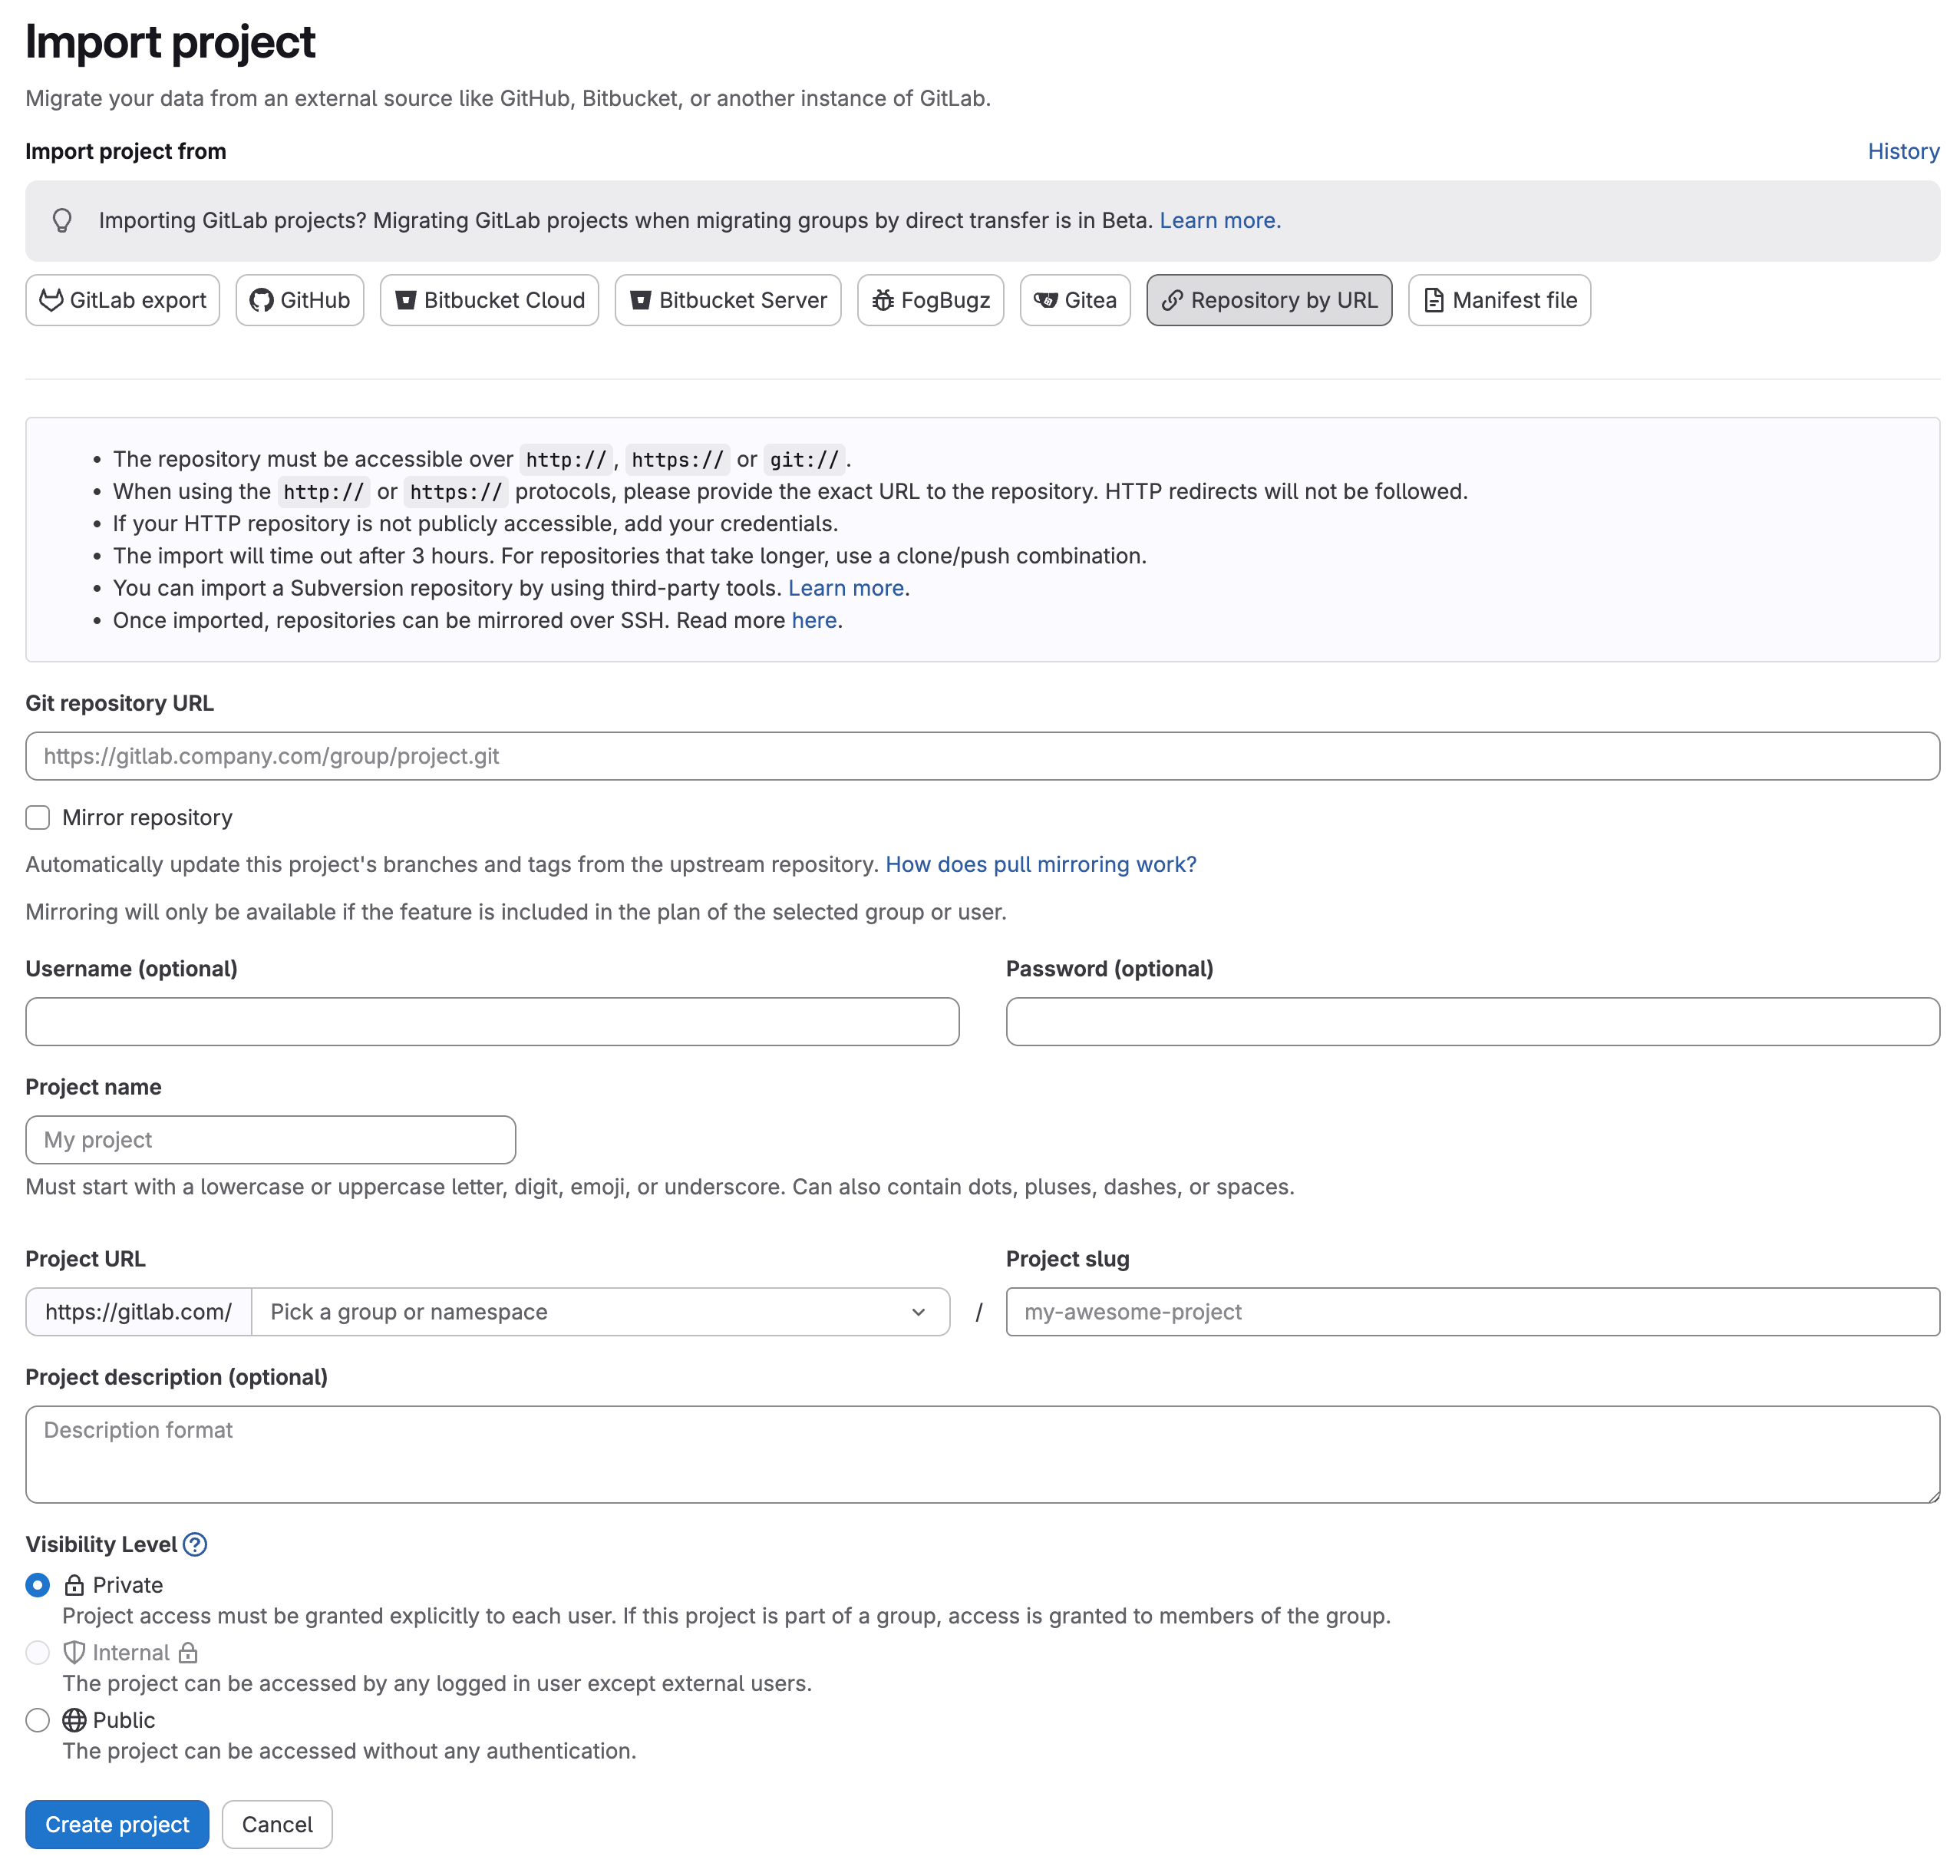
Task: Click the Create project button
Action: [117, 1824]
